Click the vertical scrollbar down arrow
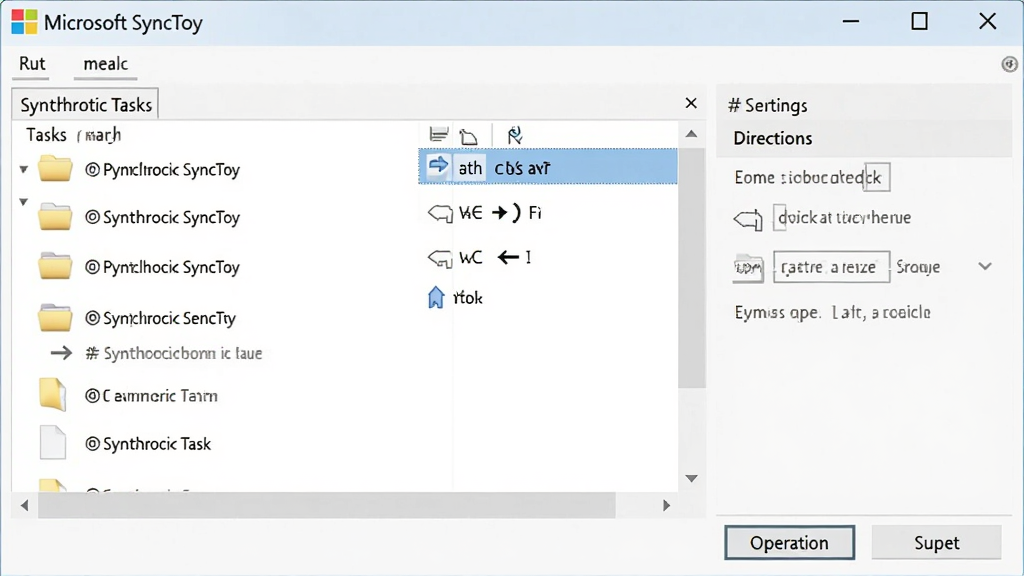The image size is (1024, 576). point(692,479)
